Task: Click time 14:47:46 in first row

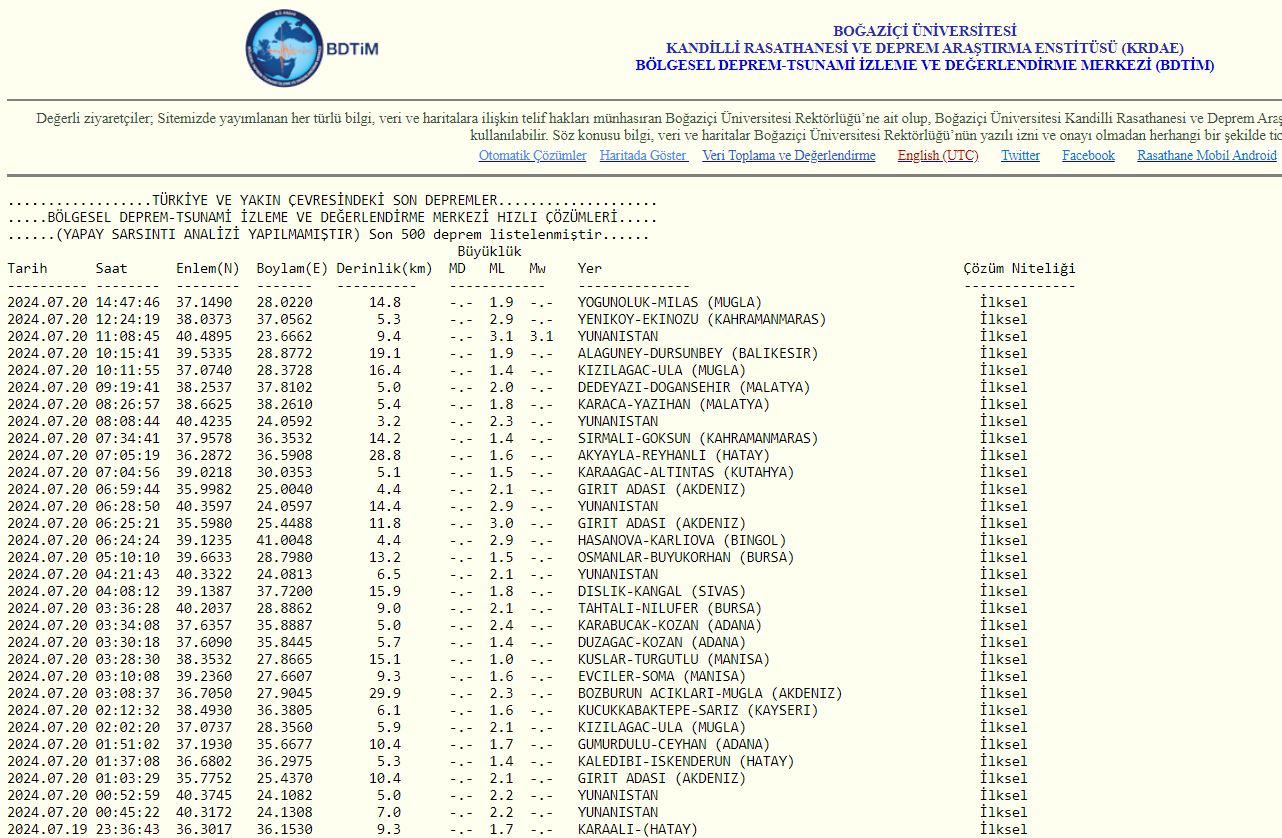Action: point(128,302)
